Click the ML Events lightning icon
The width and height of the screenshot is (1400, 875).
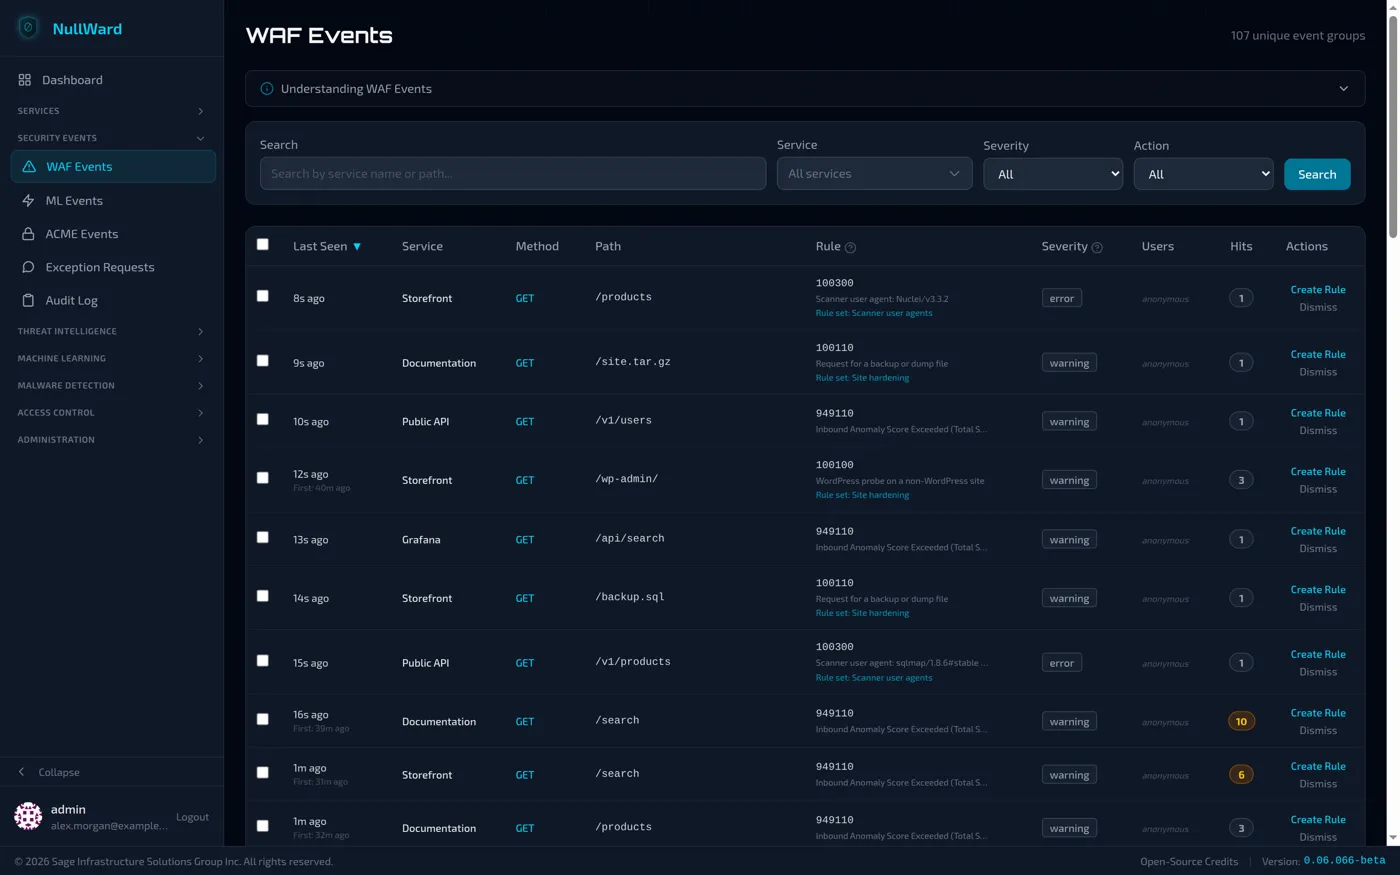[28, 201]
